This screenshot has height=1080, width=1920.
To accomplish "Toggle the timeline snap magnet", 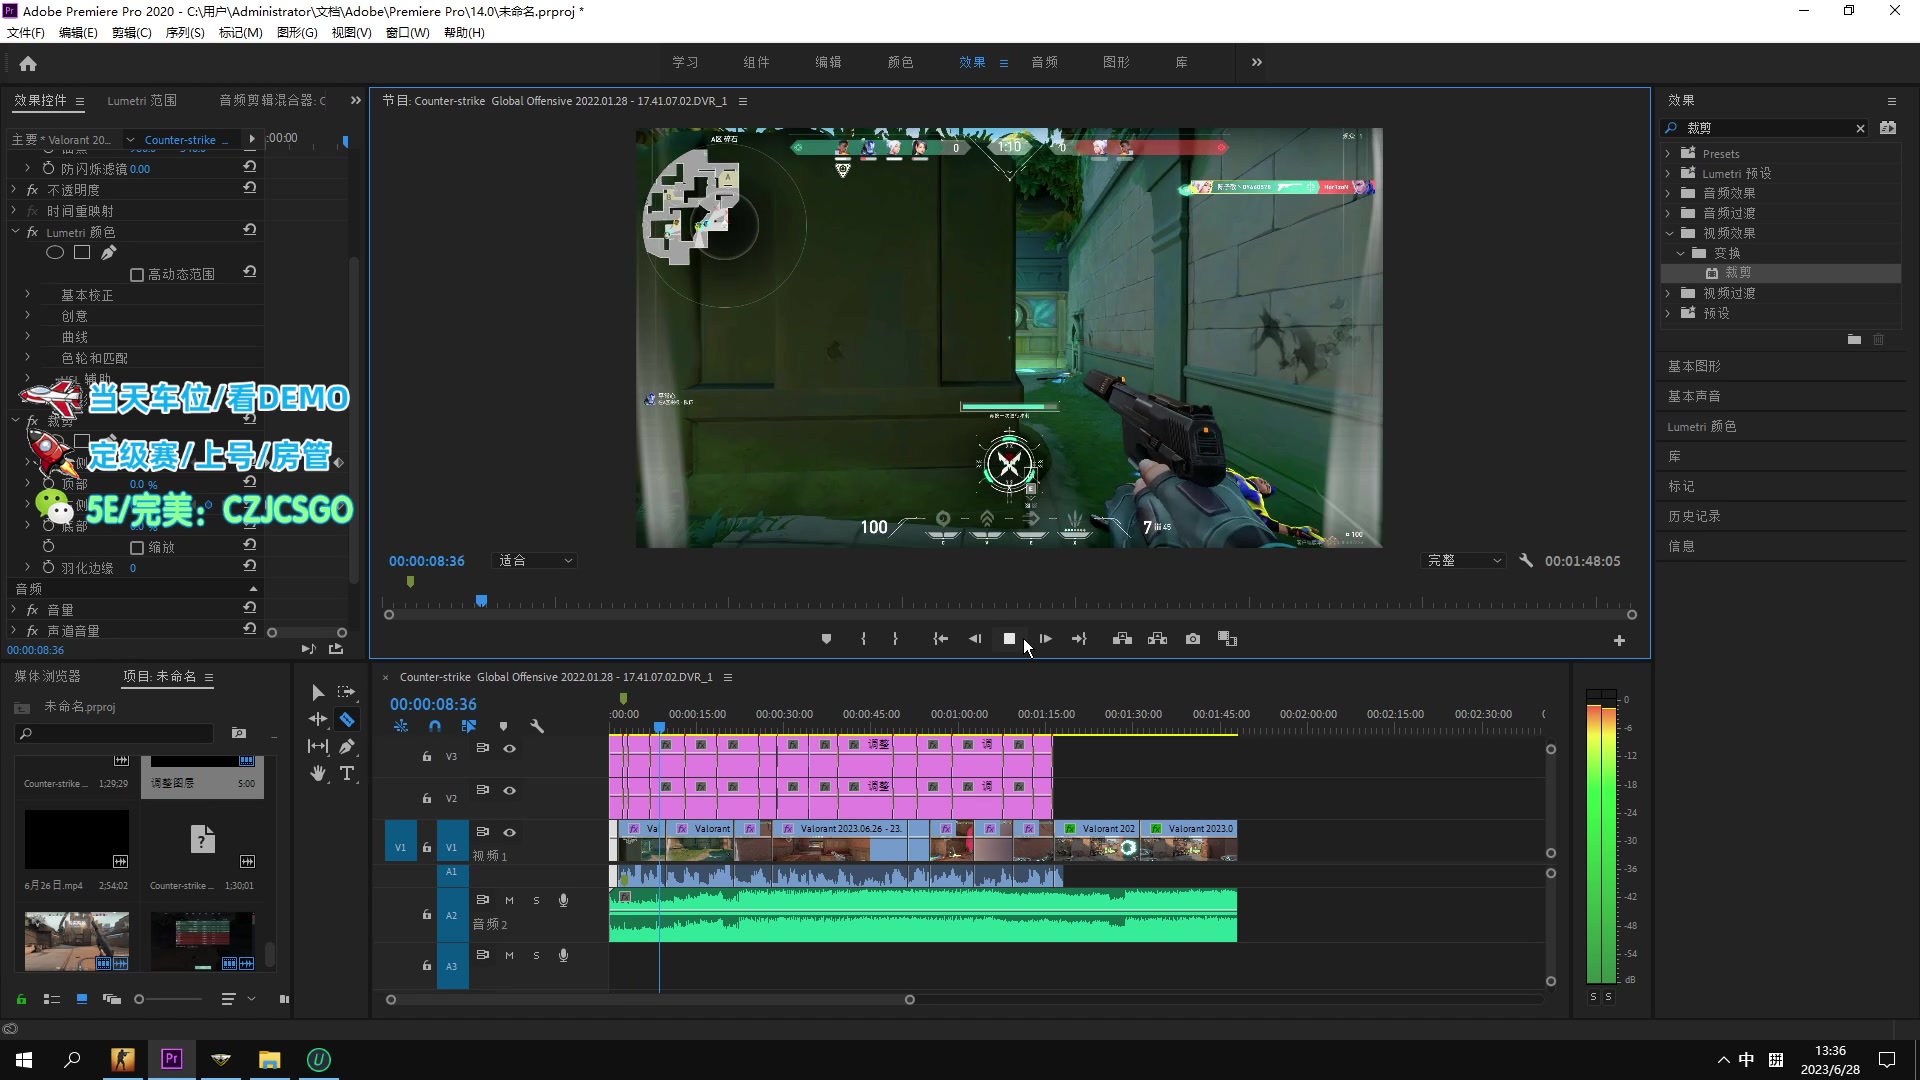I will pos(435,727).
